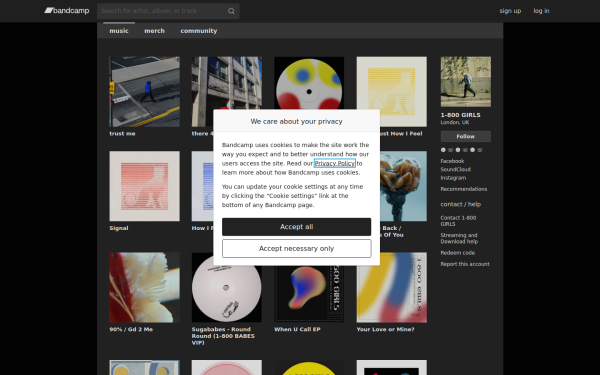Open the artist's Facebook link
This screenshot has width=600, height=375.
click(x=452, y=161)
